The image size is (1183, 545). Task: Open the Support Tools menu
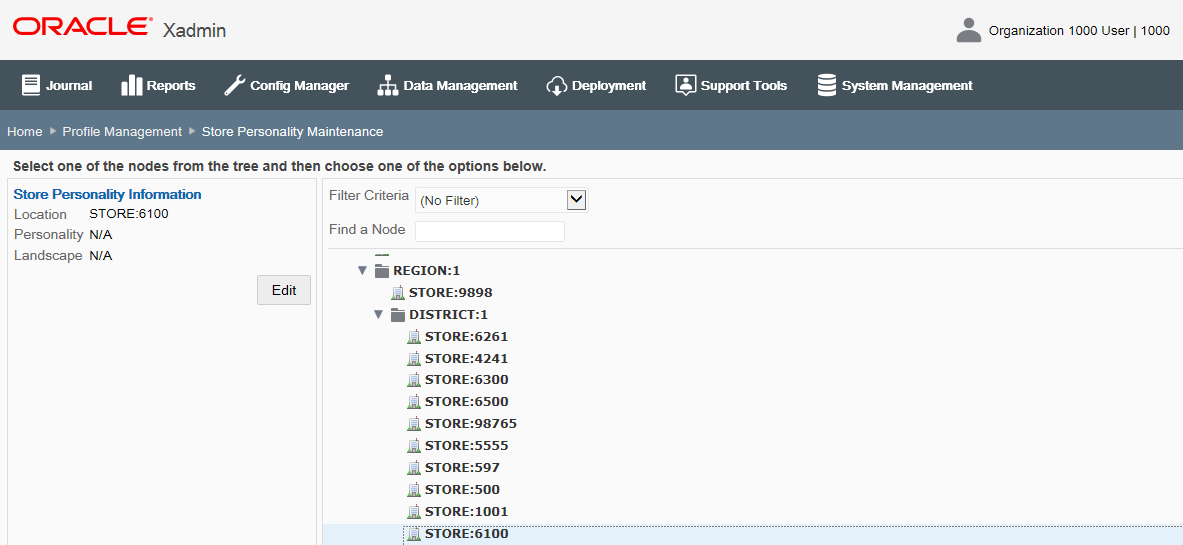pos(731,85)
